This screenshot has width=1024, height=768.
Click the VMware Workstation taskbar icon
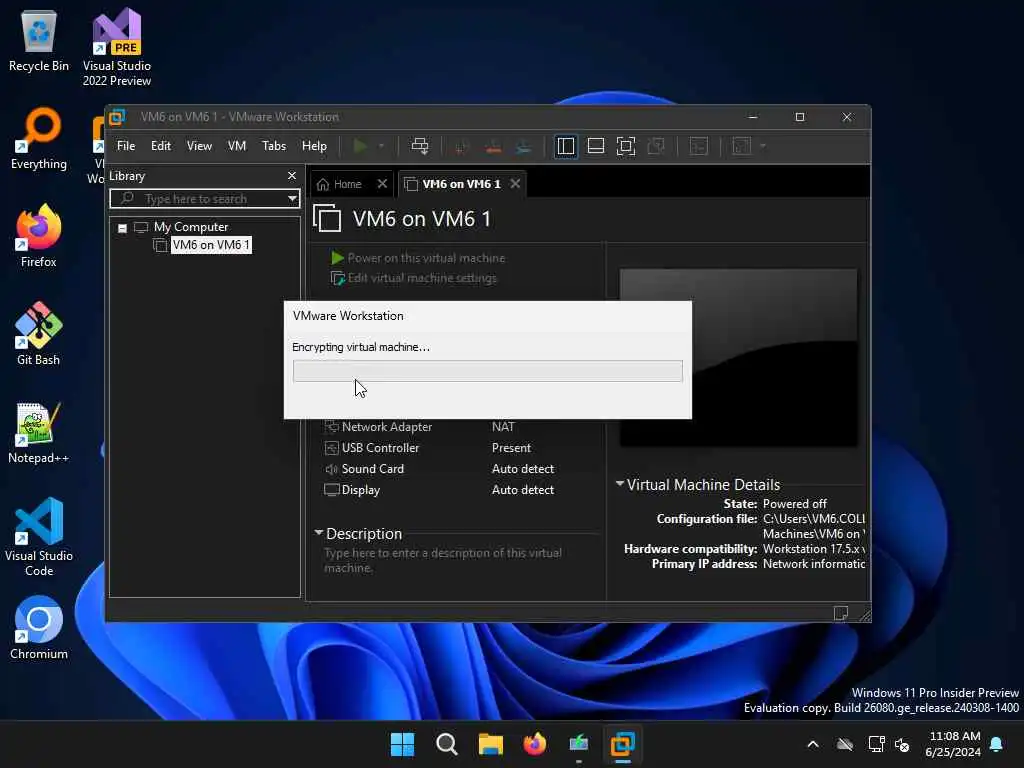click(x=622, y=744)
